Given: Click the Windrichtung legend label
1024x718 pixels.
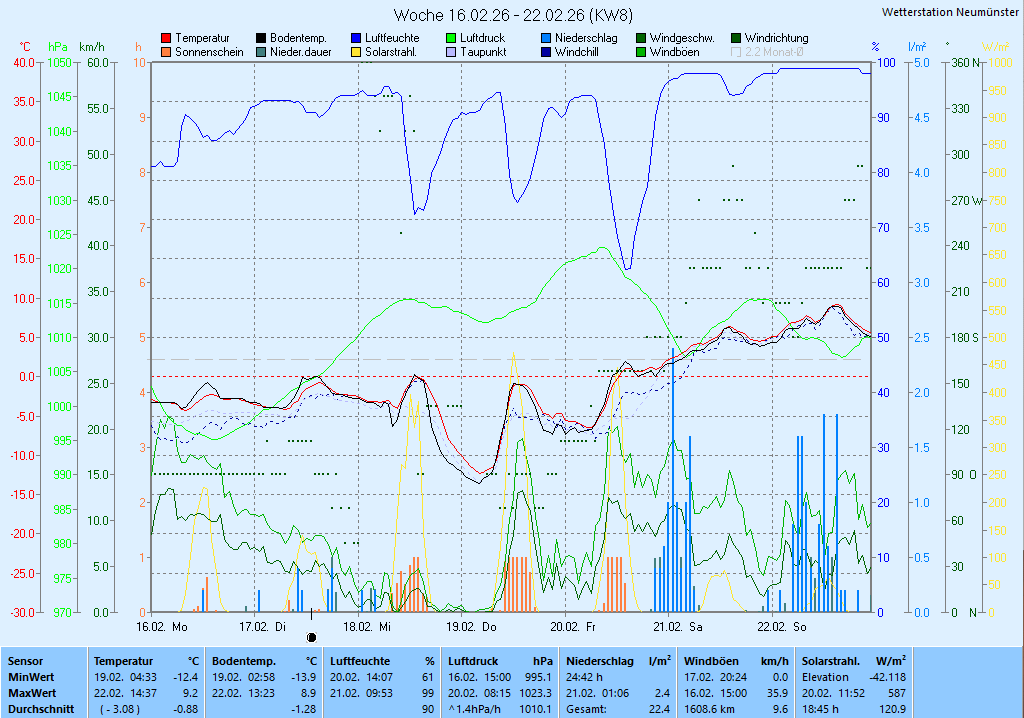Looking at the screenshot, I should point(776,38).
